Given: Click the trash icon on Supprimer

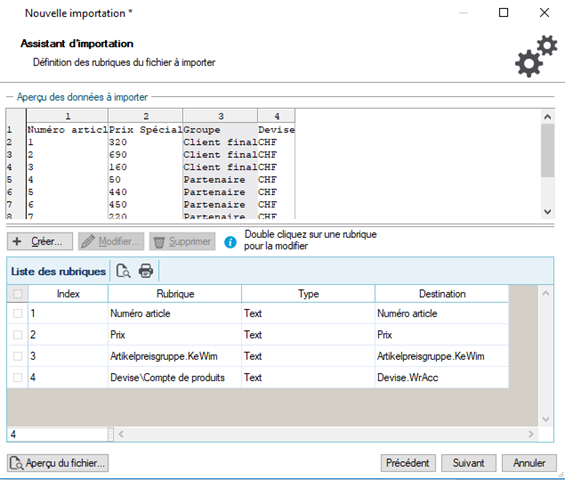Looking at the screenshot, I should (159, 242).
